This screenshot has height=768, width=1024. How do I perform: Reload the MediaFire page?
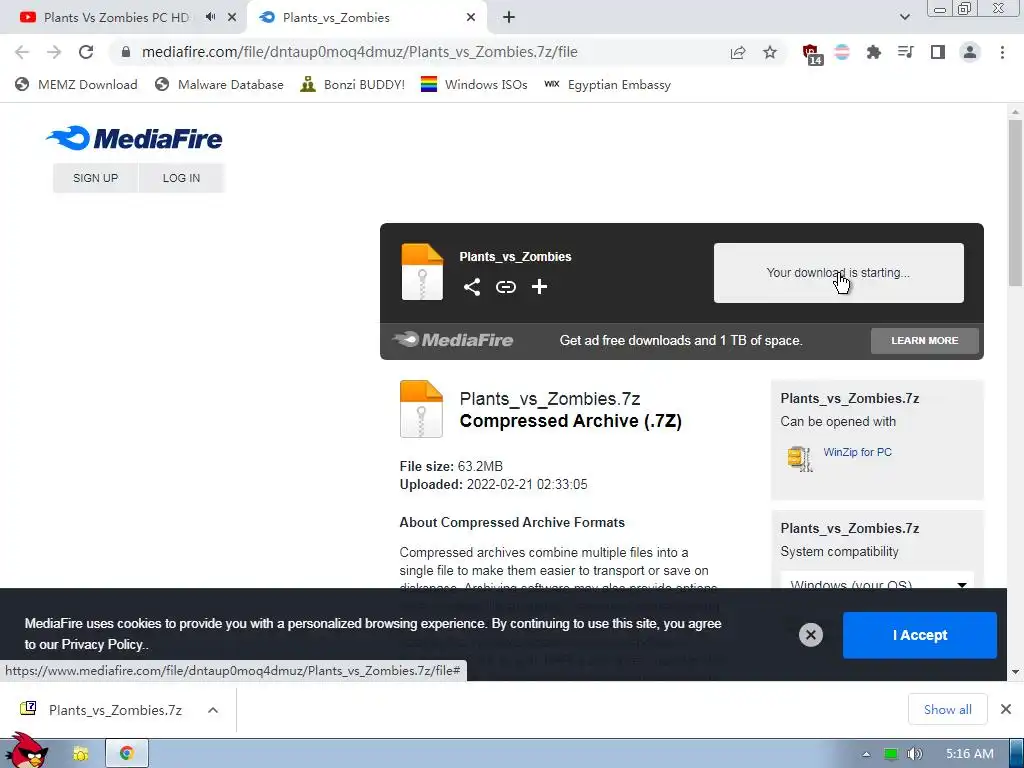tap(86, 52)
